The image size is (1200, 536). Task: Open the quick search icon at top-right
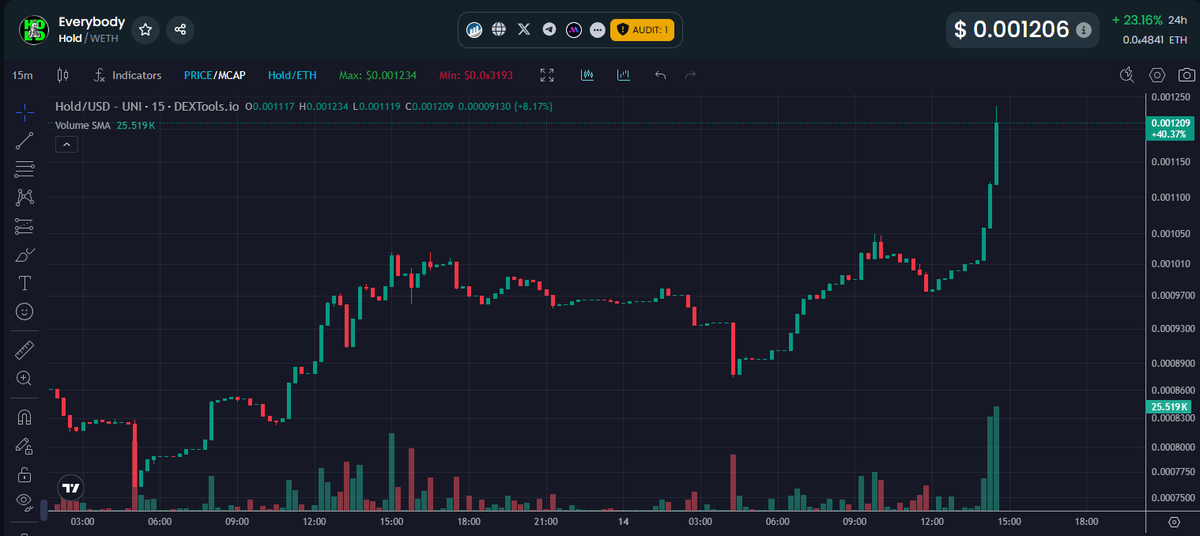click(1127, 75)
